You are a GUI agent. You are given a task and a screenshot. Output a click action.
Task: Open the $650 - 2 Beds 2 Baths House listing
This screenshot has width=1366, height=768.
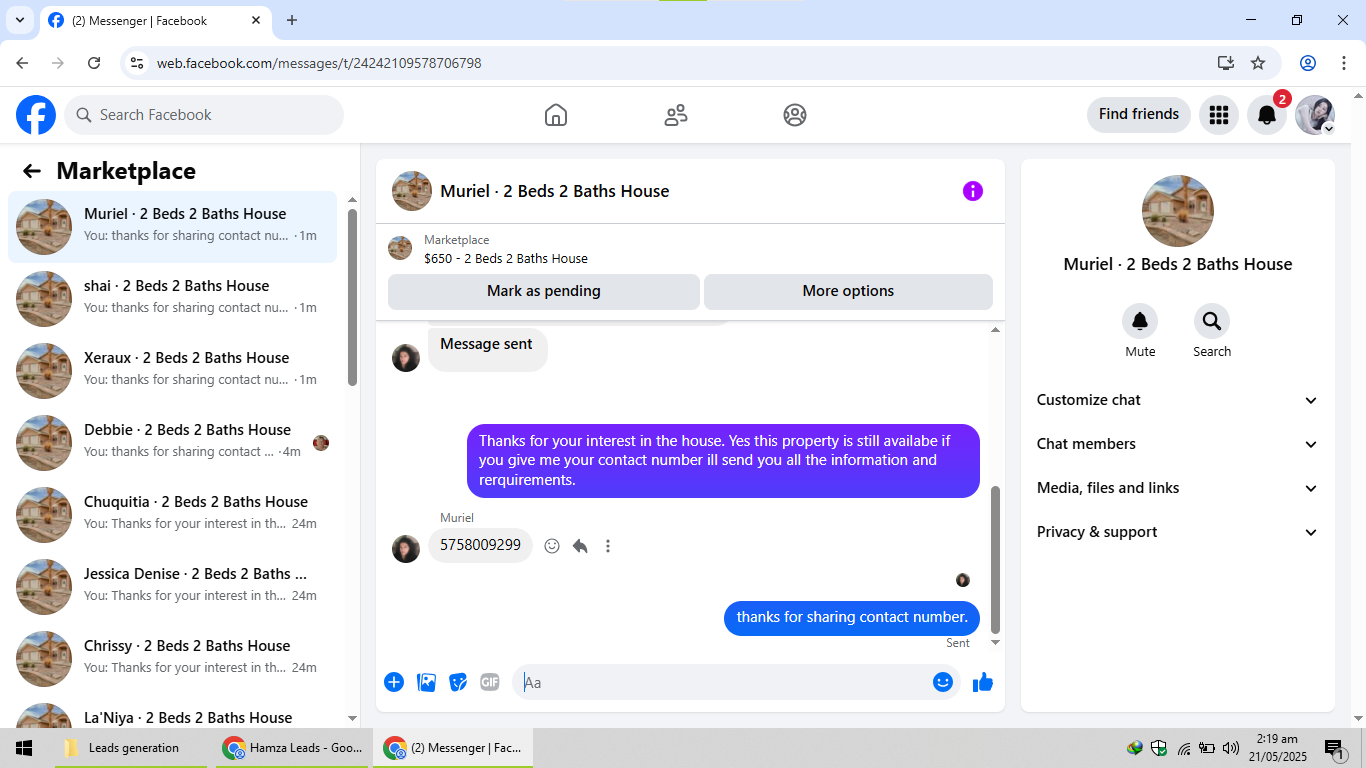click(506, 258)
